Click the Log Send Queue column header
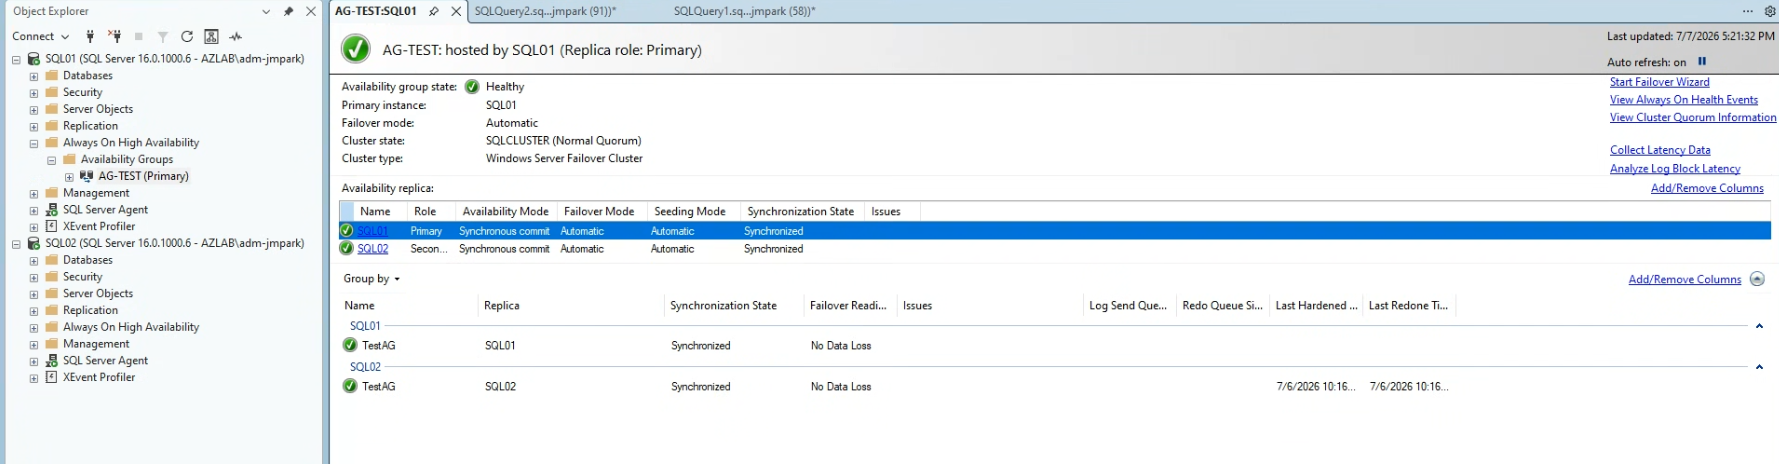This screenshot has width=1779, height=464. pyautogui.click(x=1128, y=306)
